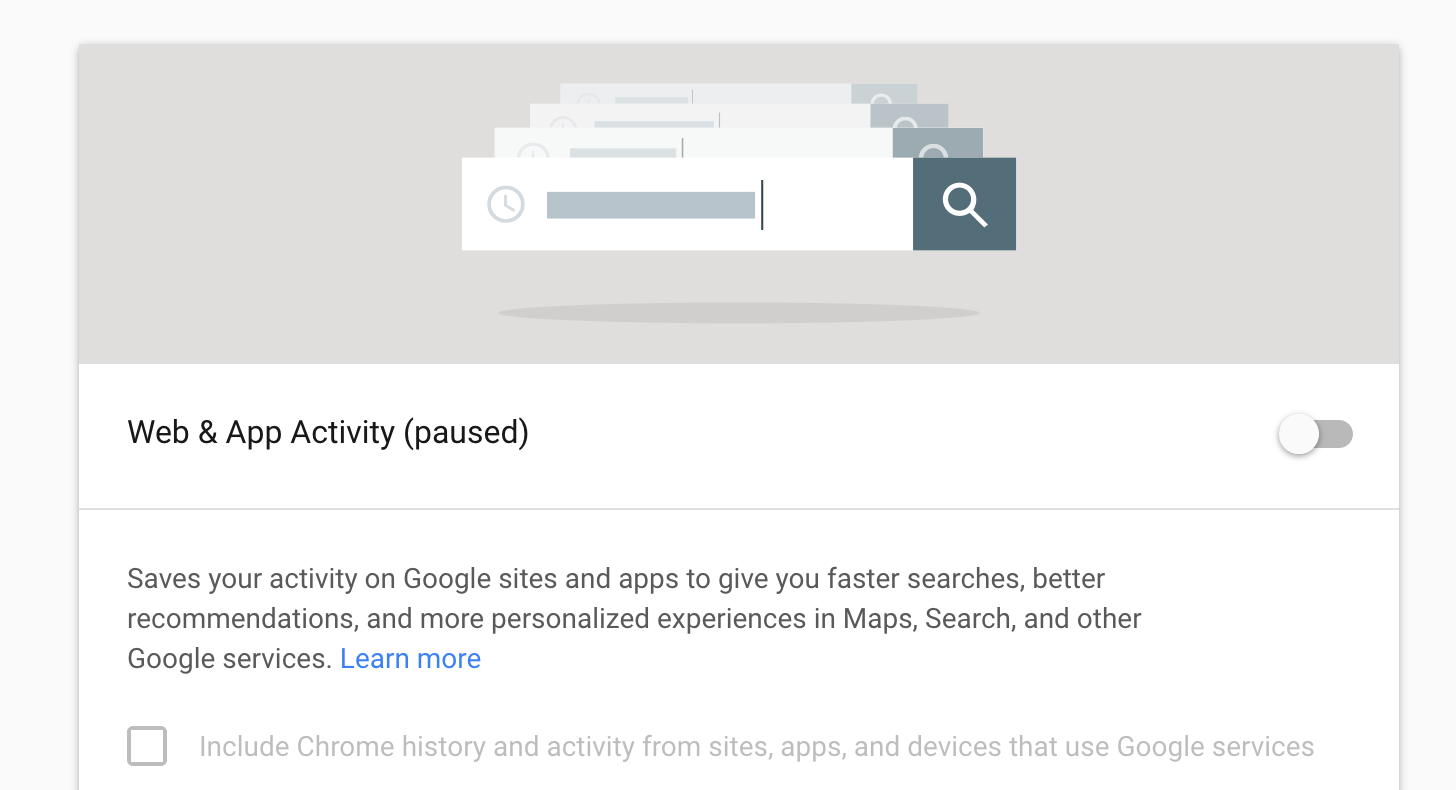Toggle the Web & App Activity switch
Image resolution: width=1456 pixels, height=790 pixels.
pos(1314,435)
